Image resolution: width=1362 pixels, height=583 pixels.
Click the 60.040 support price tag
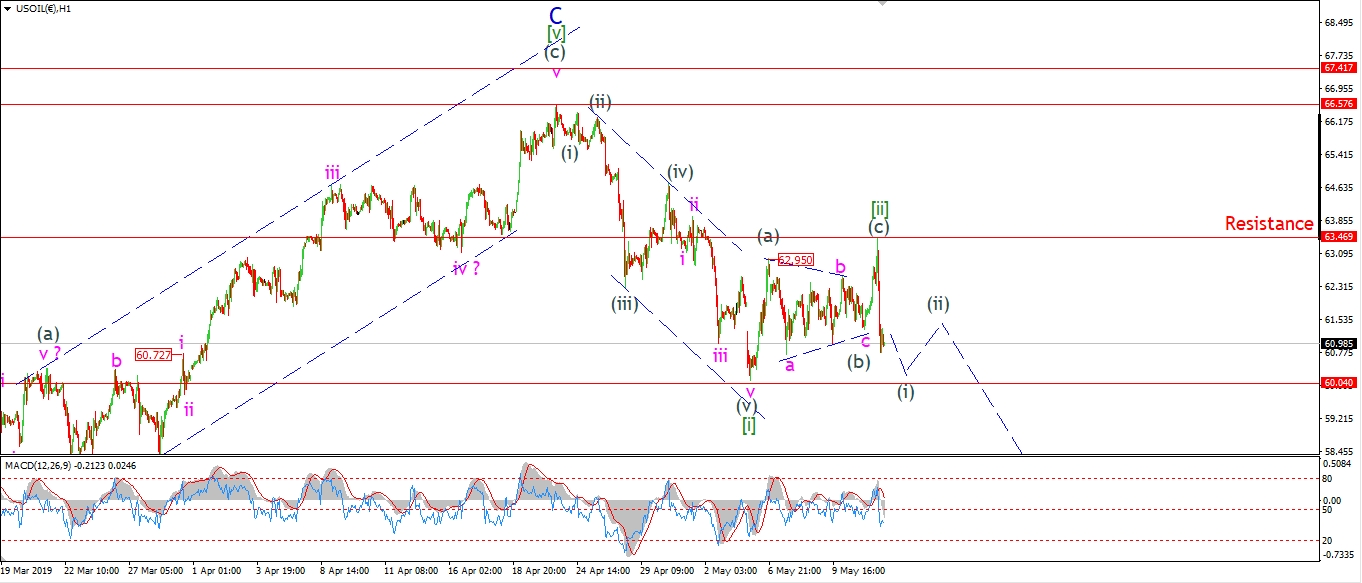[x=1338, y=383]
